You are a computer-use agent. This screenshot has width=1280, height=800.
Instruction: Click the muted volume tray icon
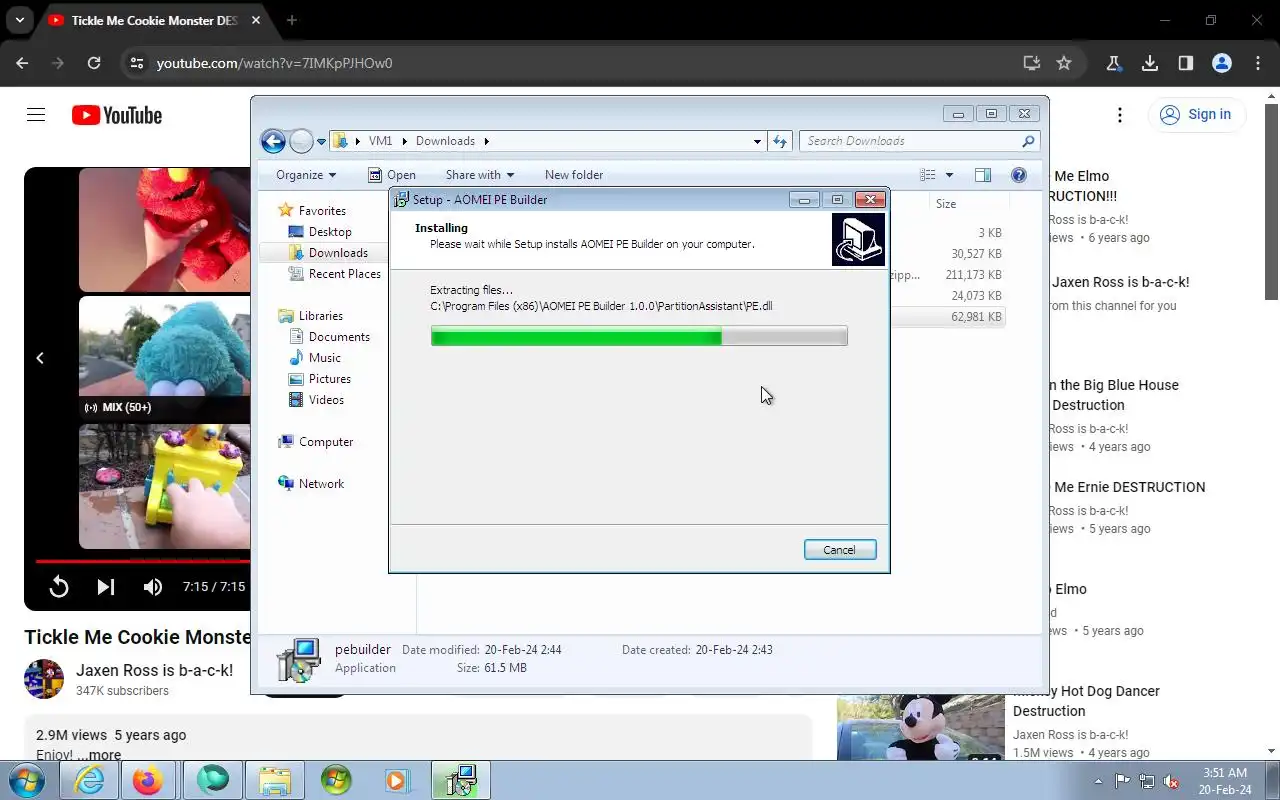click(1170, 781)
